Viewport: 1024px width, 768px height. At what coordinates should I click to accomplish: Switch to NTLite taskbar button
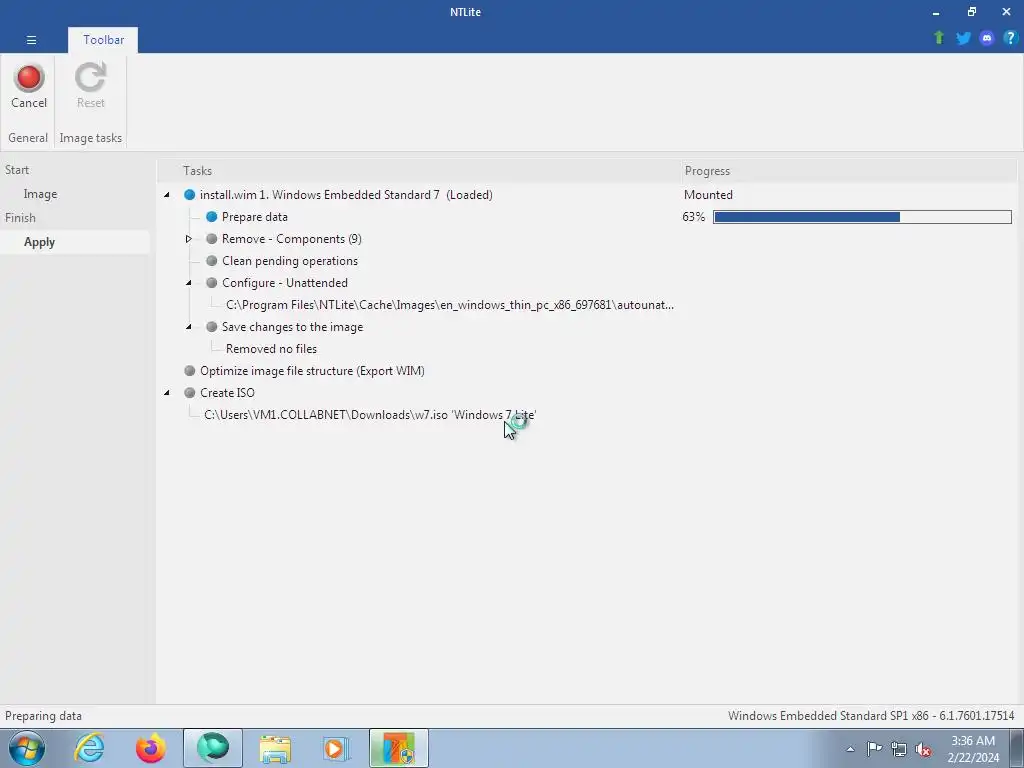399,748
